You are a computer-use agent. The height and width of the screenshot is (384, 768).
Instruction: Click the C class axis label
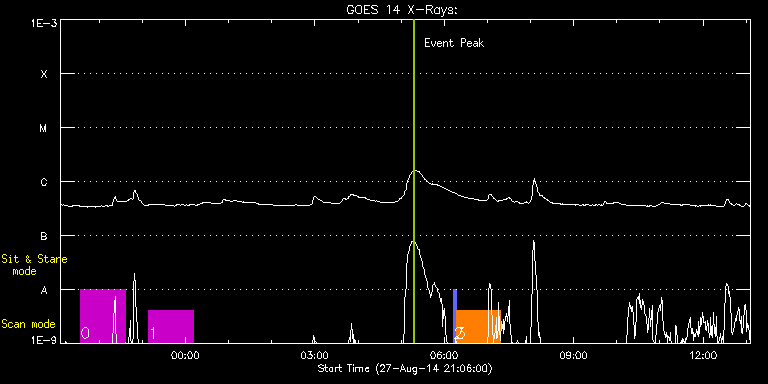click(x=44, y=182)
